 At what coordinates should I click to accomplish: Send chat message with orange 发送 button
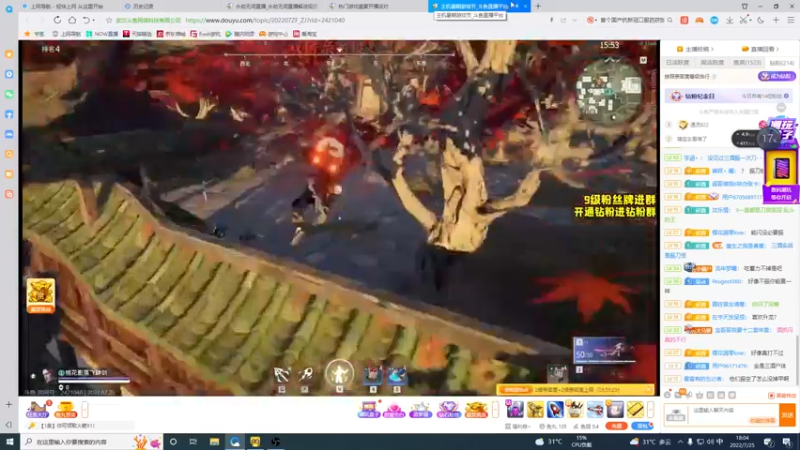787,415
